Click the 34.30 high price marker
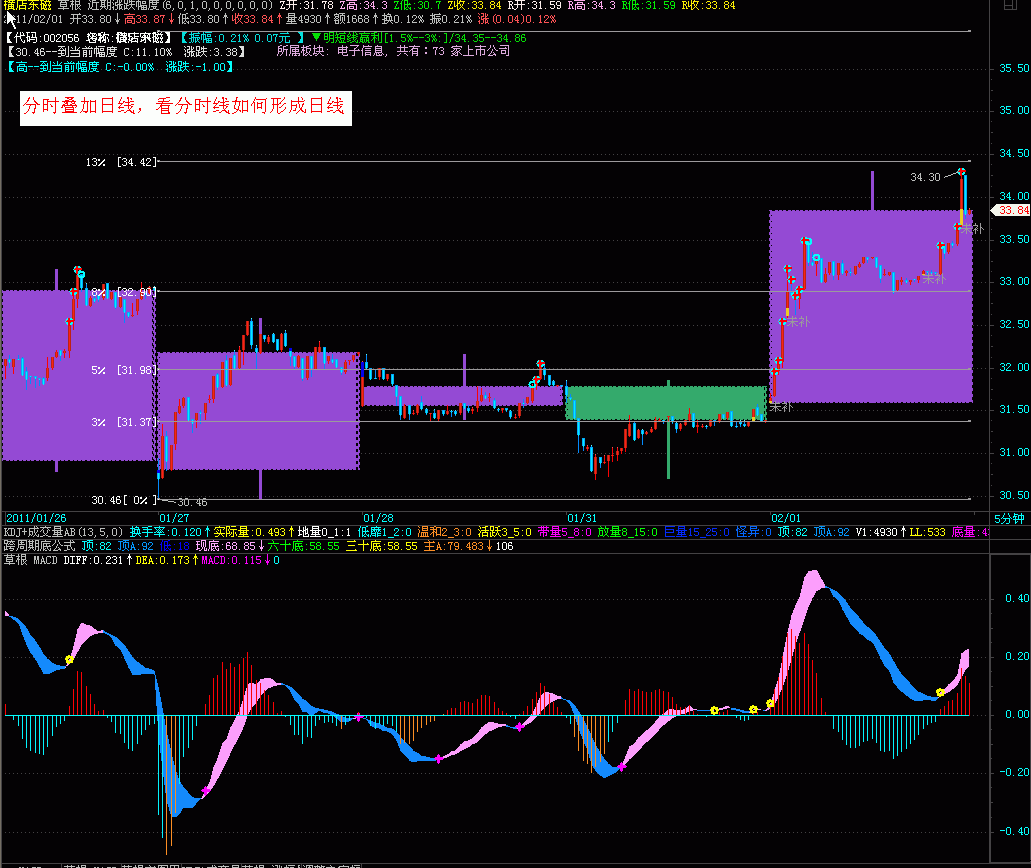Screen dimensions: 1031x868 [x=925, y=177]
